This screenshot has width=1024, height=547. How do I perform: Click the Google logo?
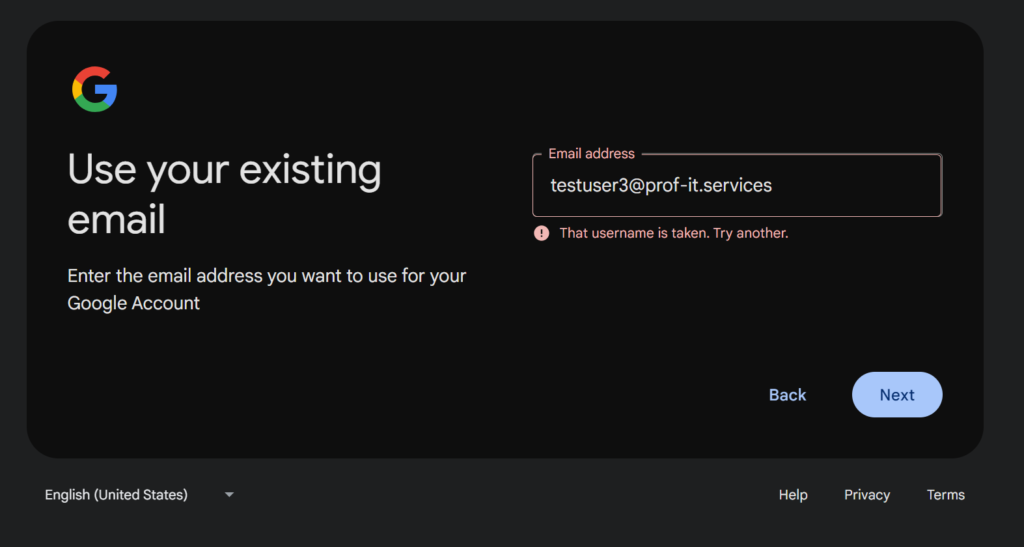tap(95, 90)
